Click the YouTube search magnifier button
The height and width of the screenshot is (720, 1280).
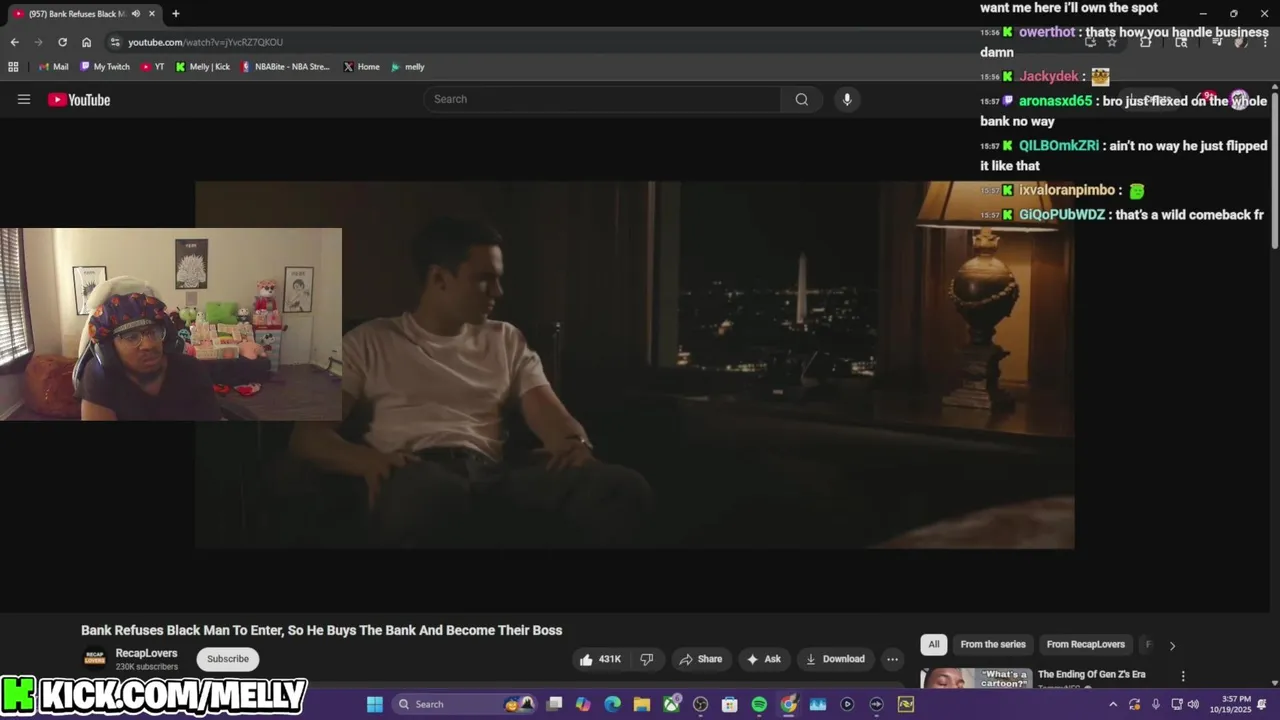tap(802, 99)
